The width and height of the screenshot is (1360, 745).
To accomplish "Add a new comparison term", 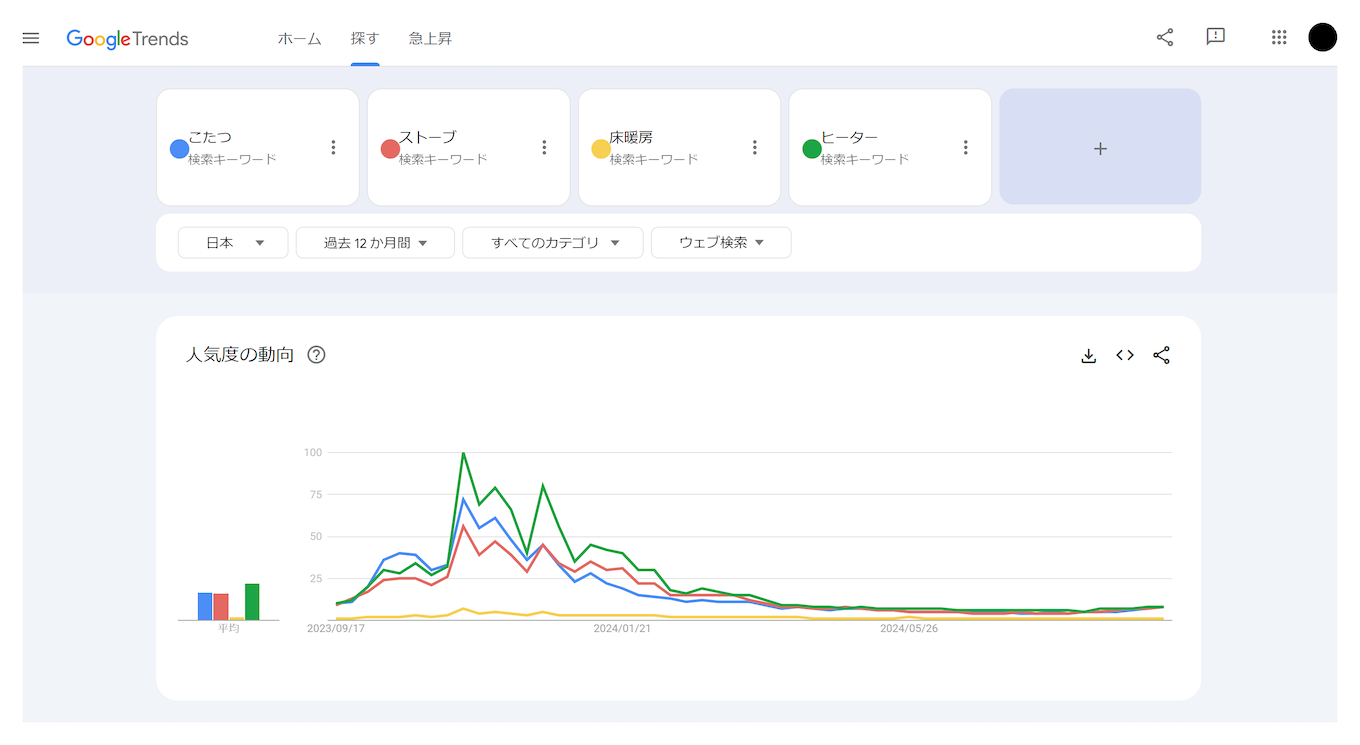I will pos(1100,147).
